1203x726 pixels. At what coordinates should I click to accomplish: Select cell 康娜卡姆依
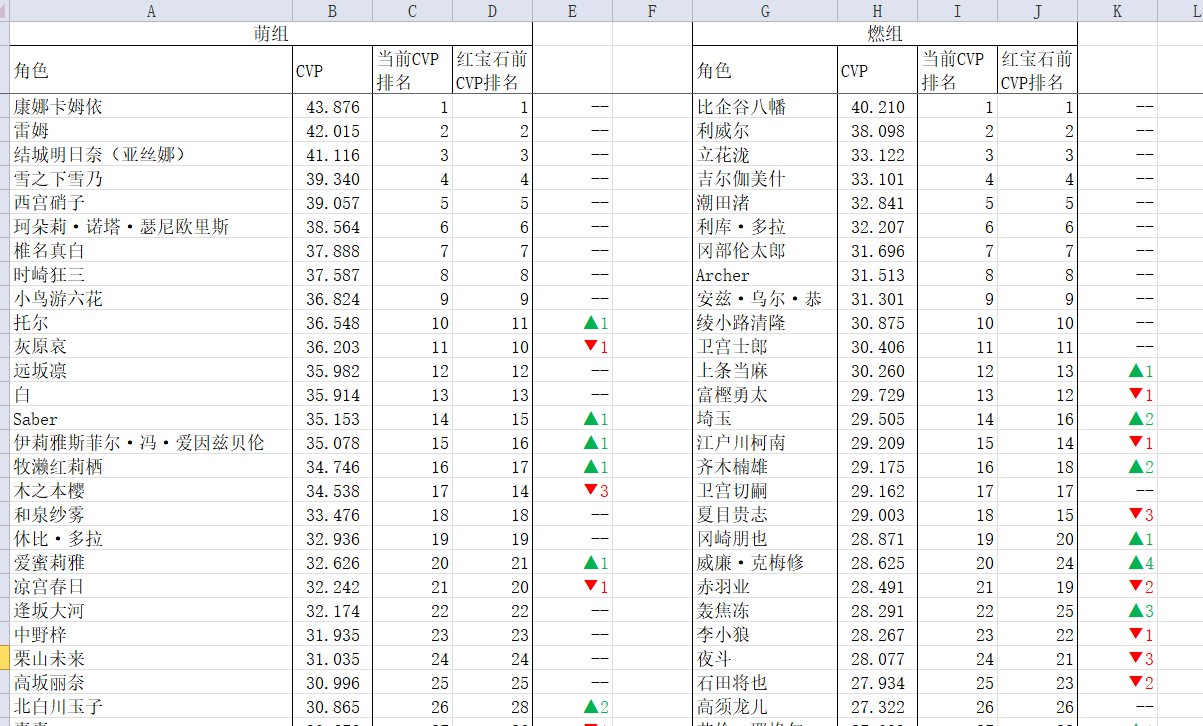(151, 106)
